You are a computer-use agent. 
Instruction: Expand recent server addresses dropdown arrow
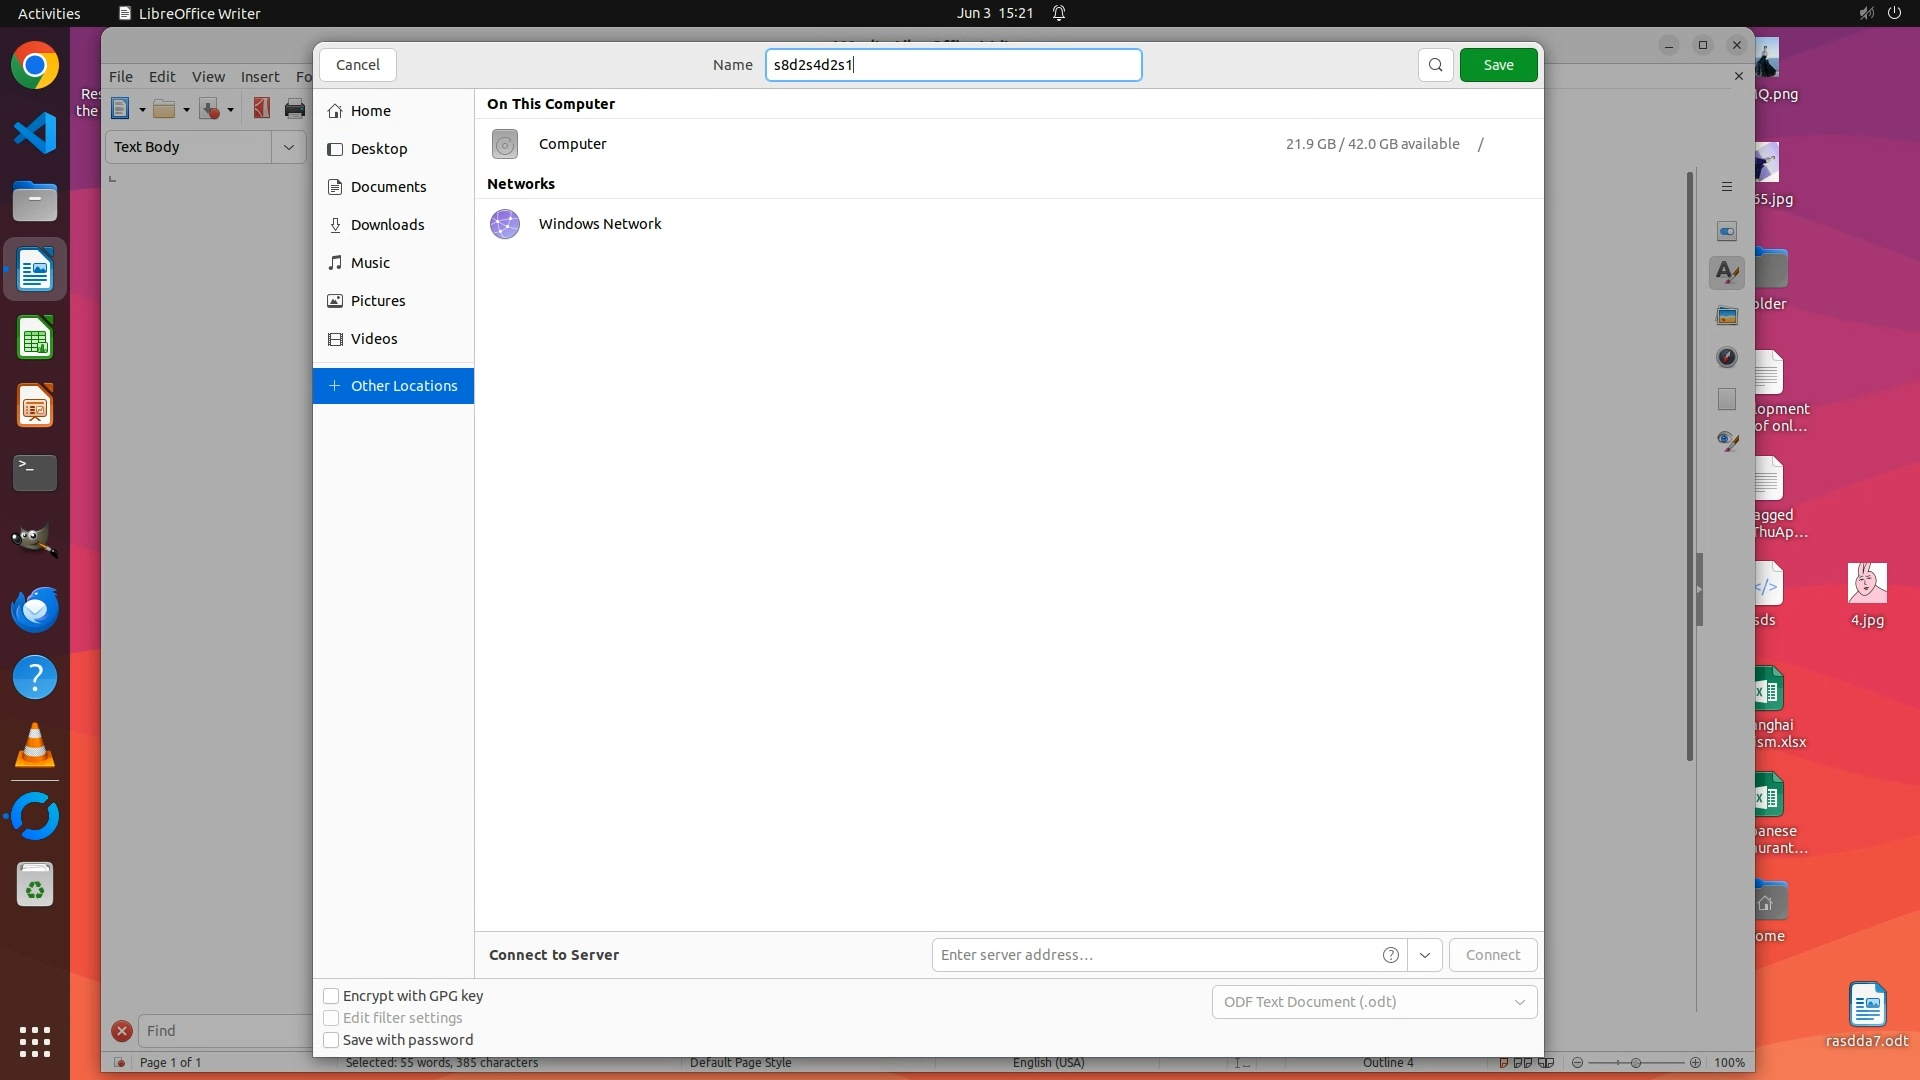[x=1424, y=955]
